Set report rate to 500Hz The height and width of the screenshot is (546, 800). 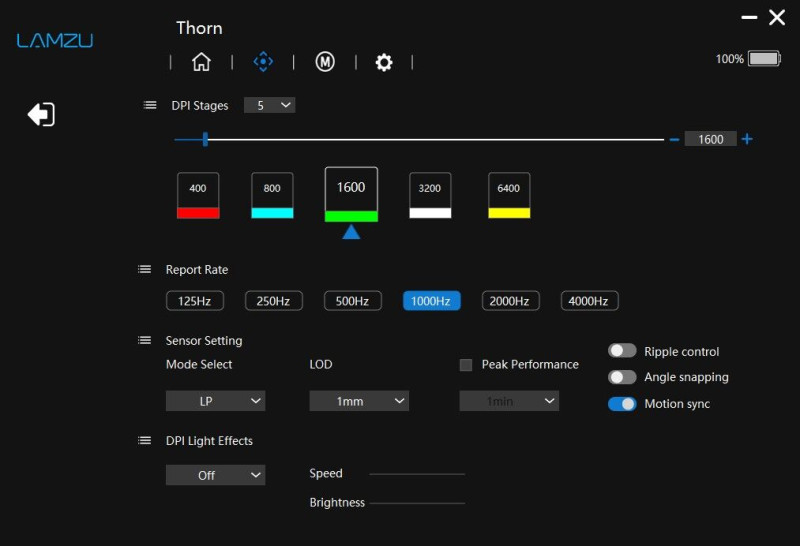pyautogui.click(x=353, y=301)
